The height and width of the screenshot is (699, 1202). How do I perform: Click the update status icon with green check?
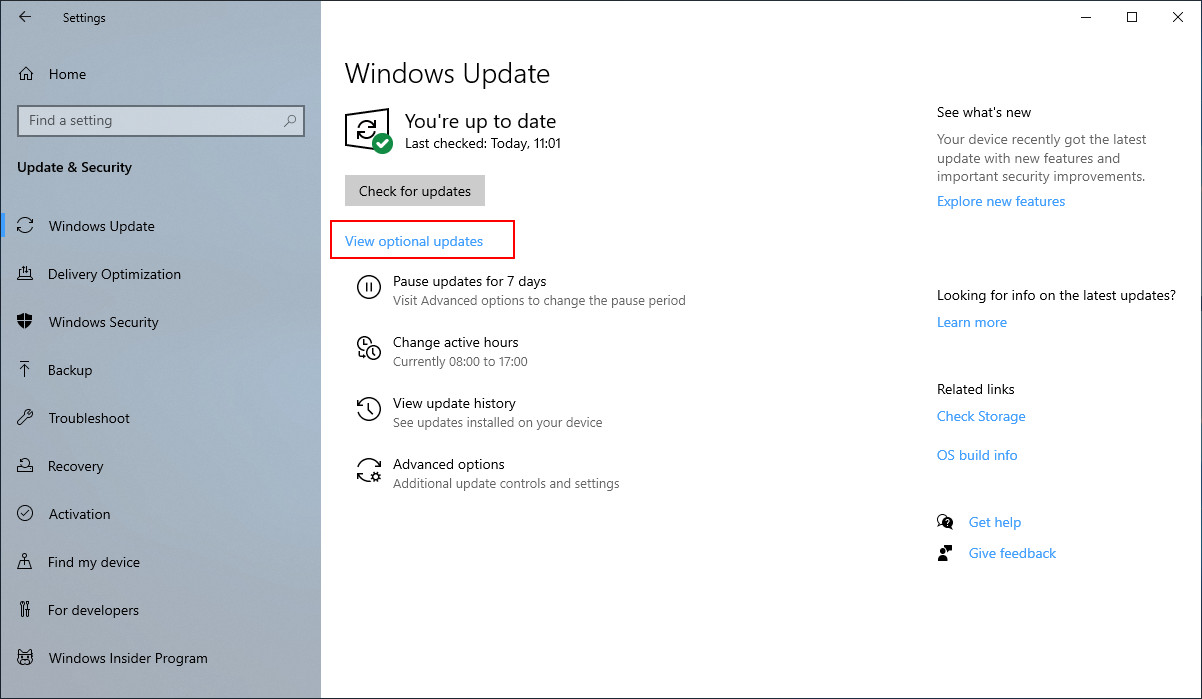[368, 131]
